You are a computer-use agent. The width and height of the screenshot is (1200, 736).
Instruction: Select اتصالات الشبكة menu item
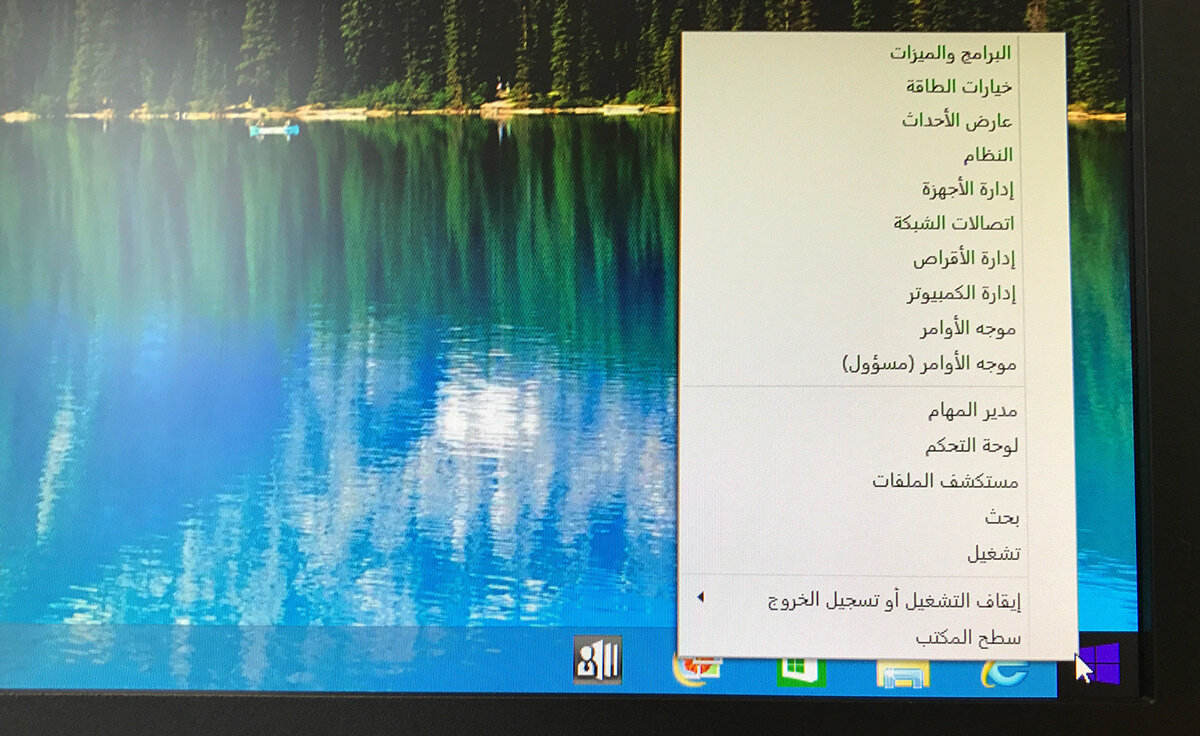point(954,223)
